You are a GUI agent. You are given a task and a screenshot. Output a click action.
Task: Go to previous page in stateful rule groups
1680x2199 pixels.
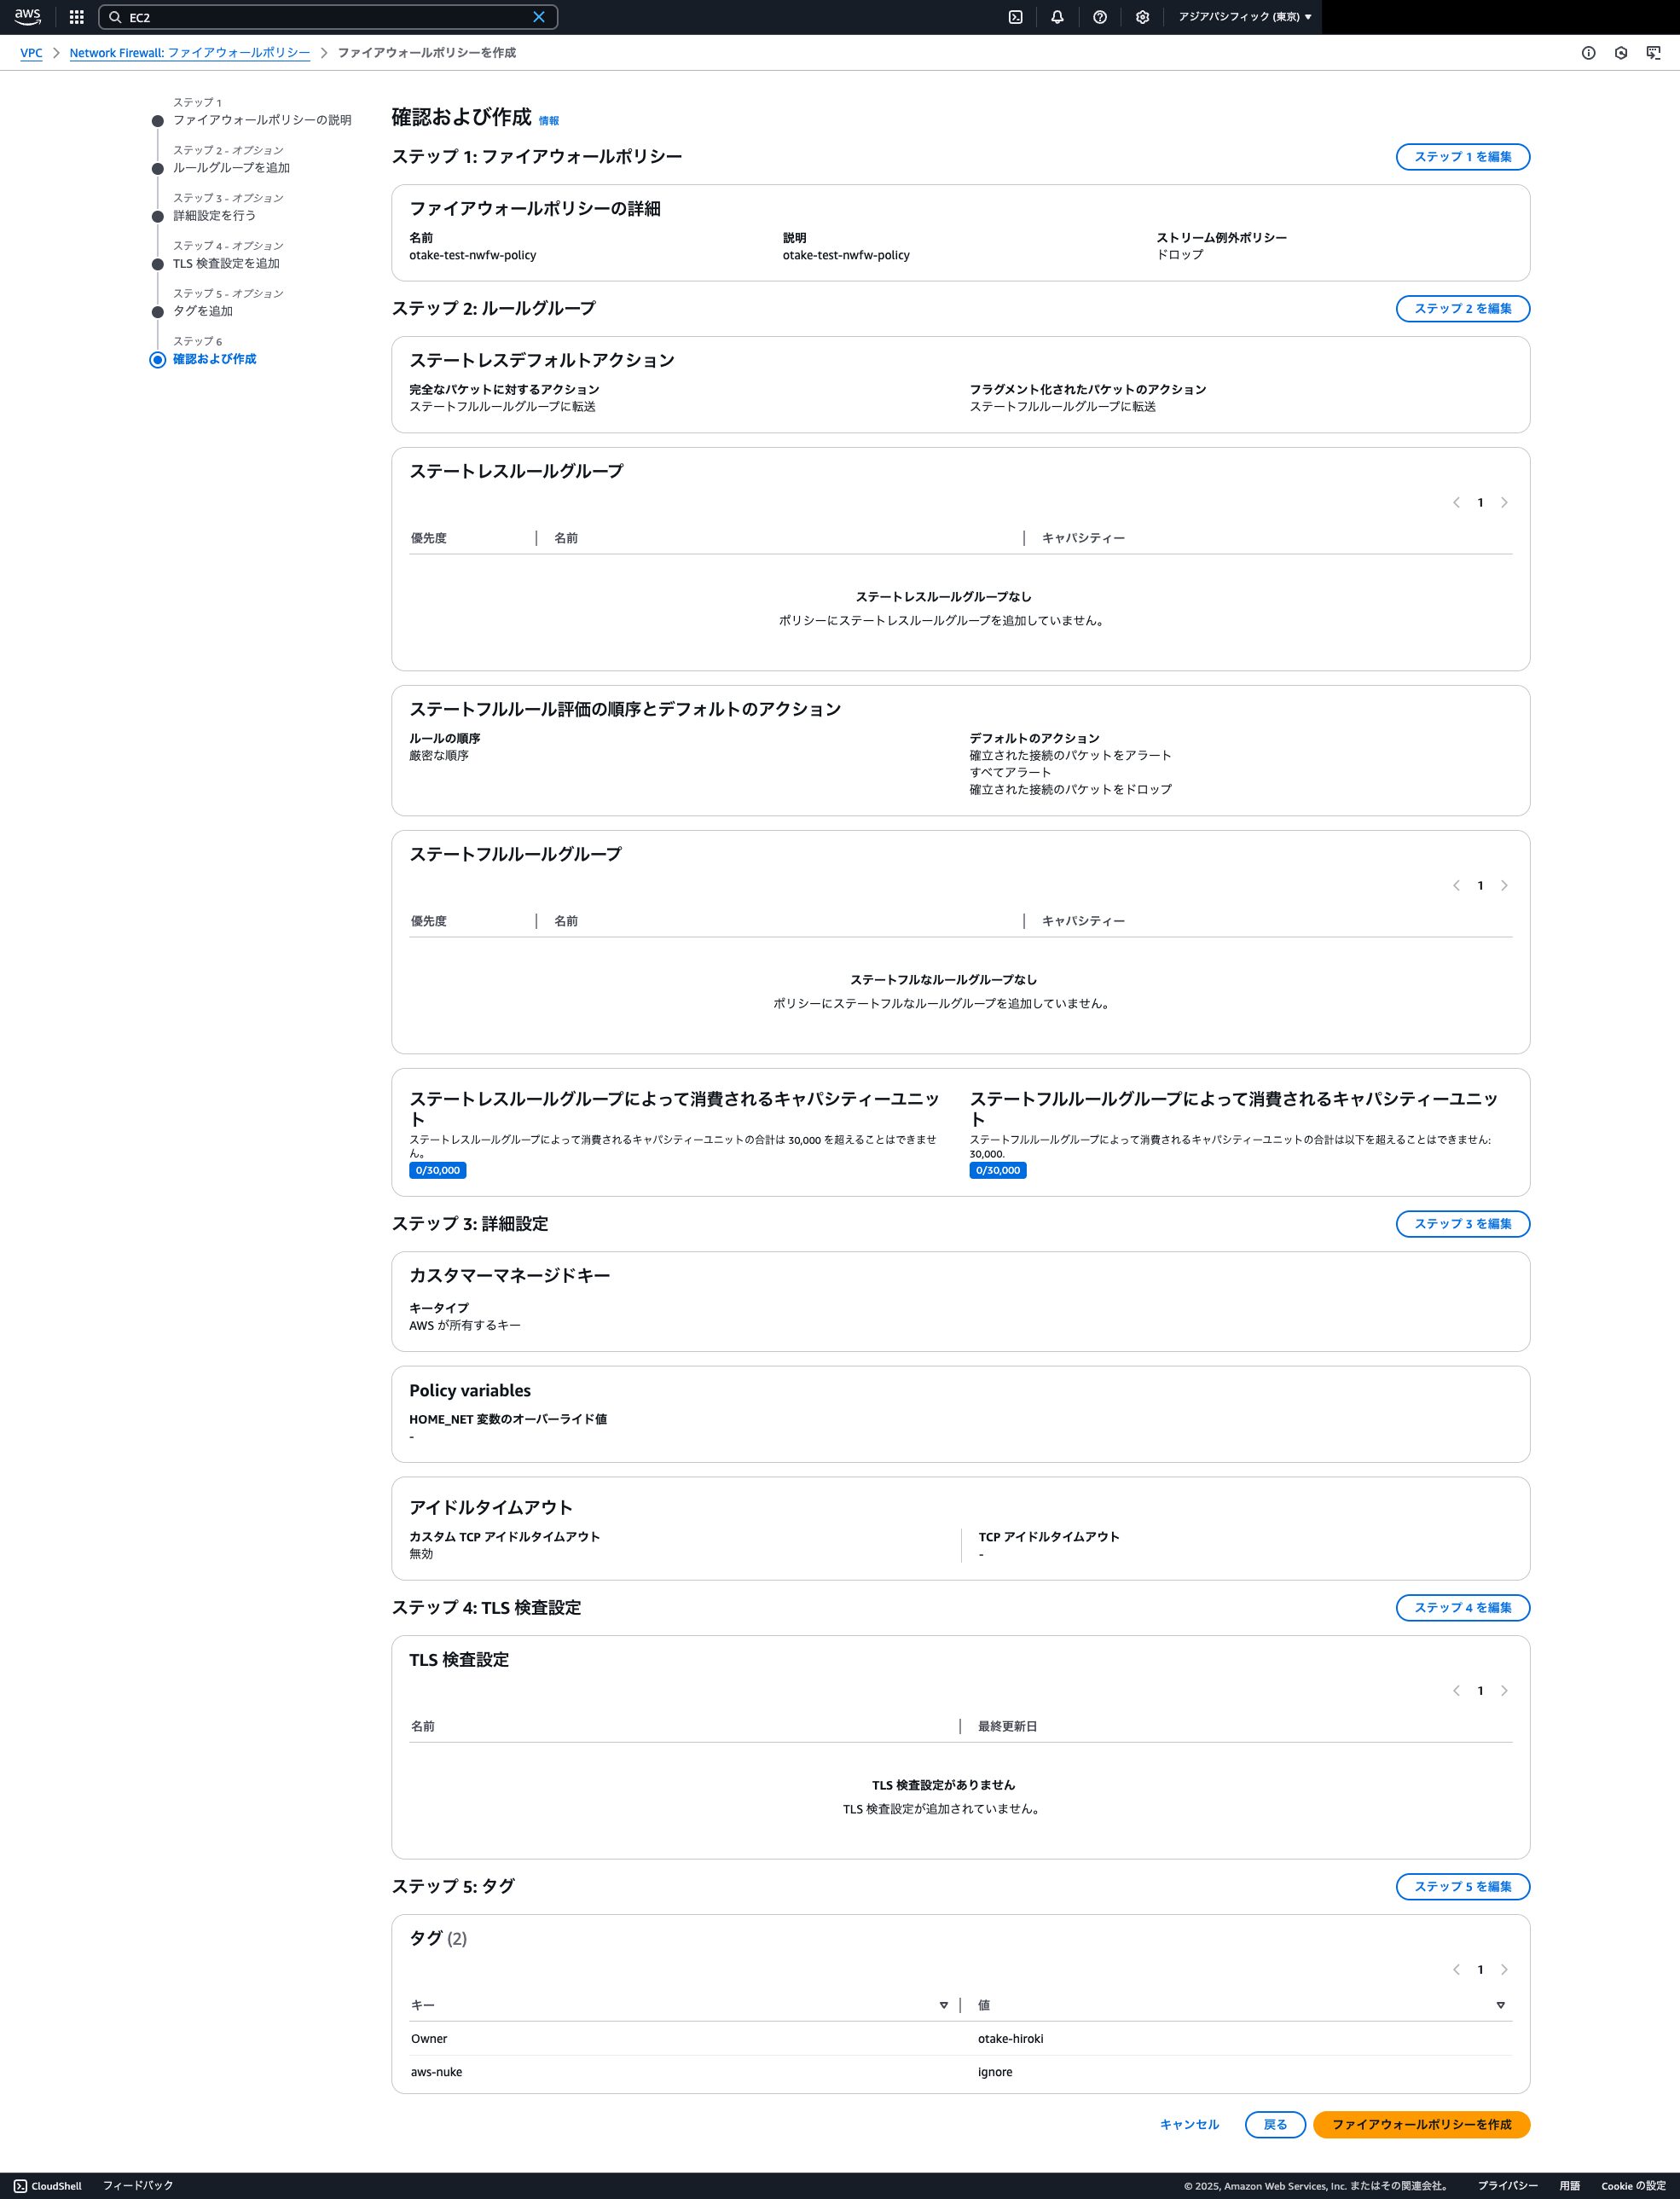pos(1456,886)
